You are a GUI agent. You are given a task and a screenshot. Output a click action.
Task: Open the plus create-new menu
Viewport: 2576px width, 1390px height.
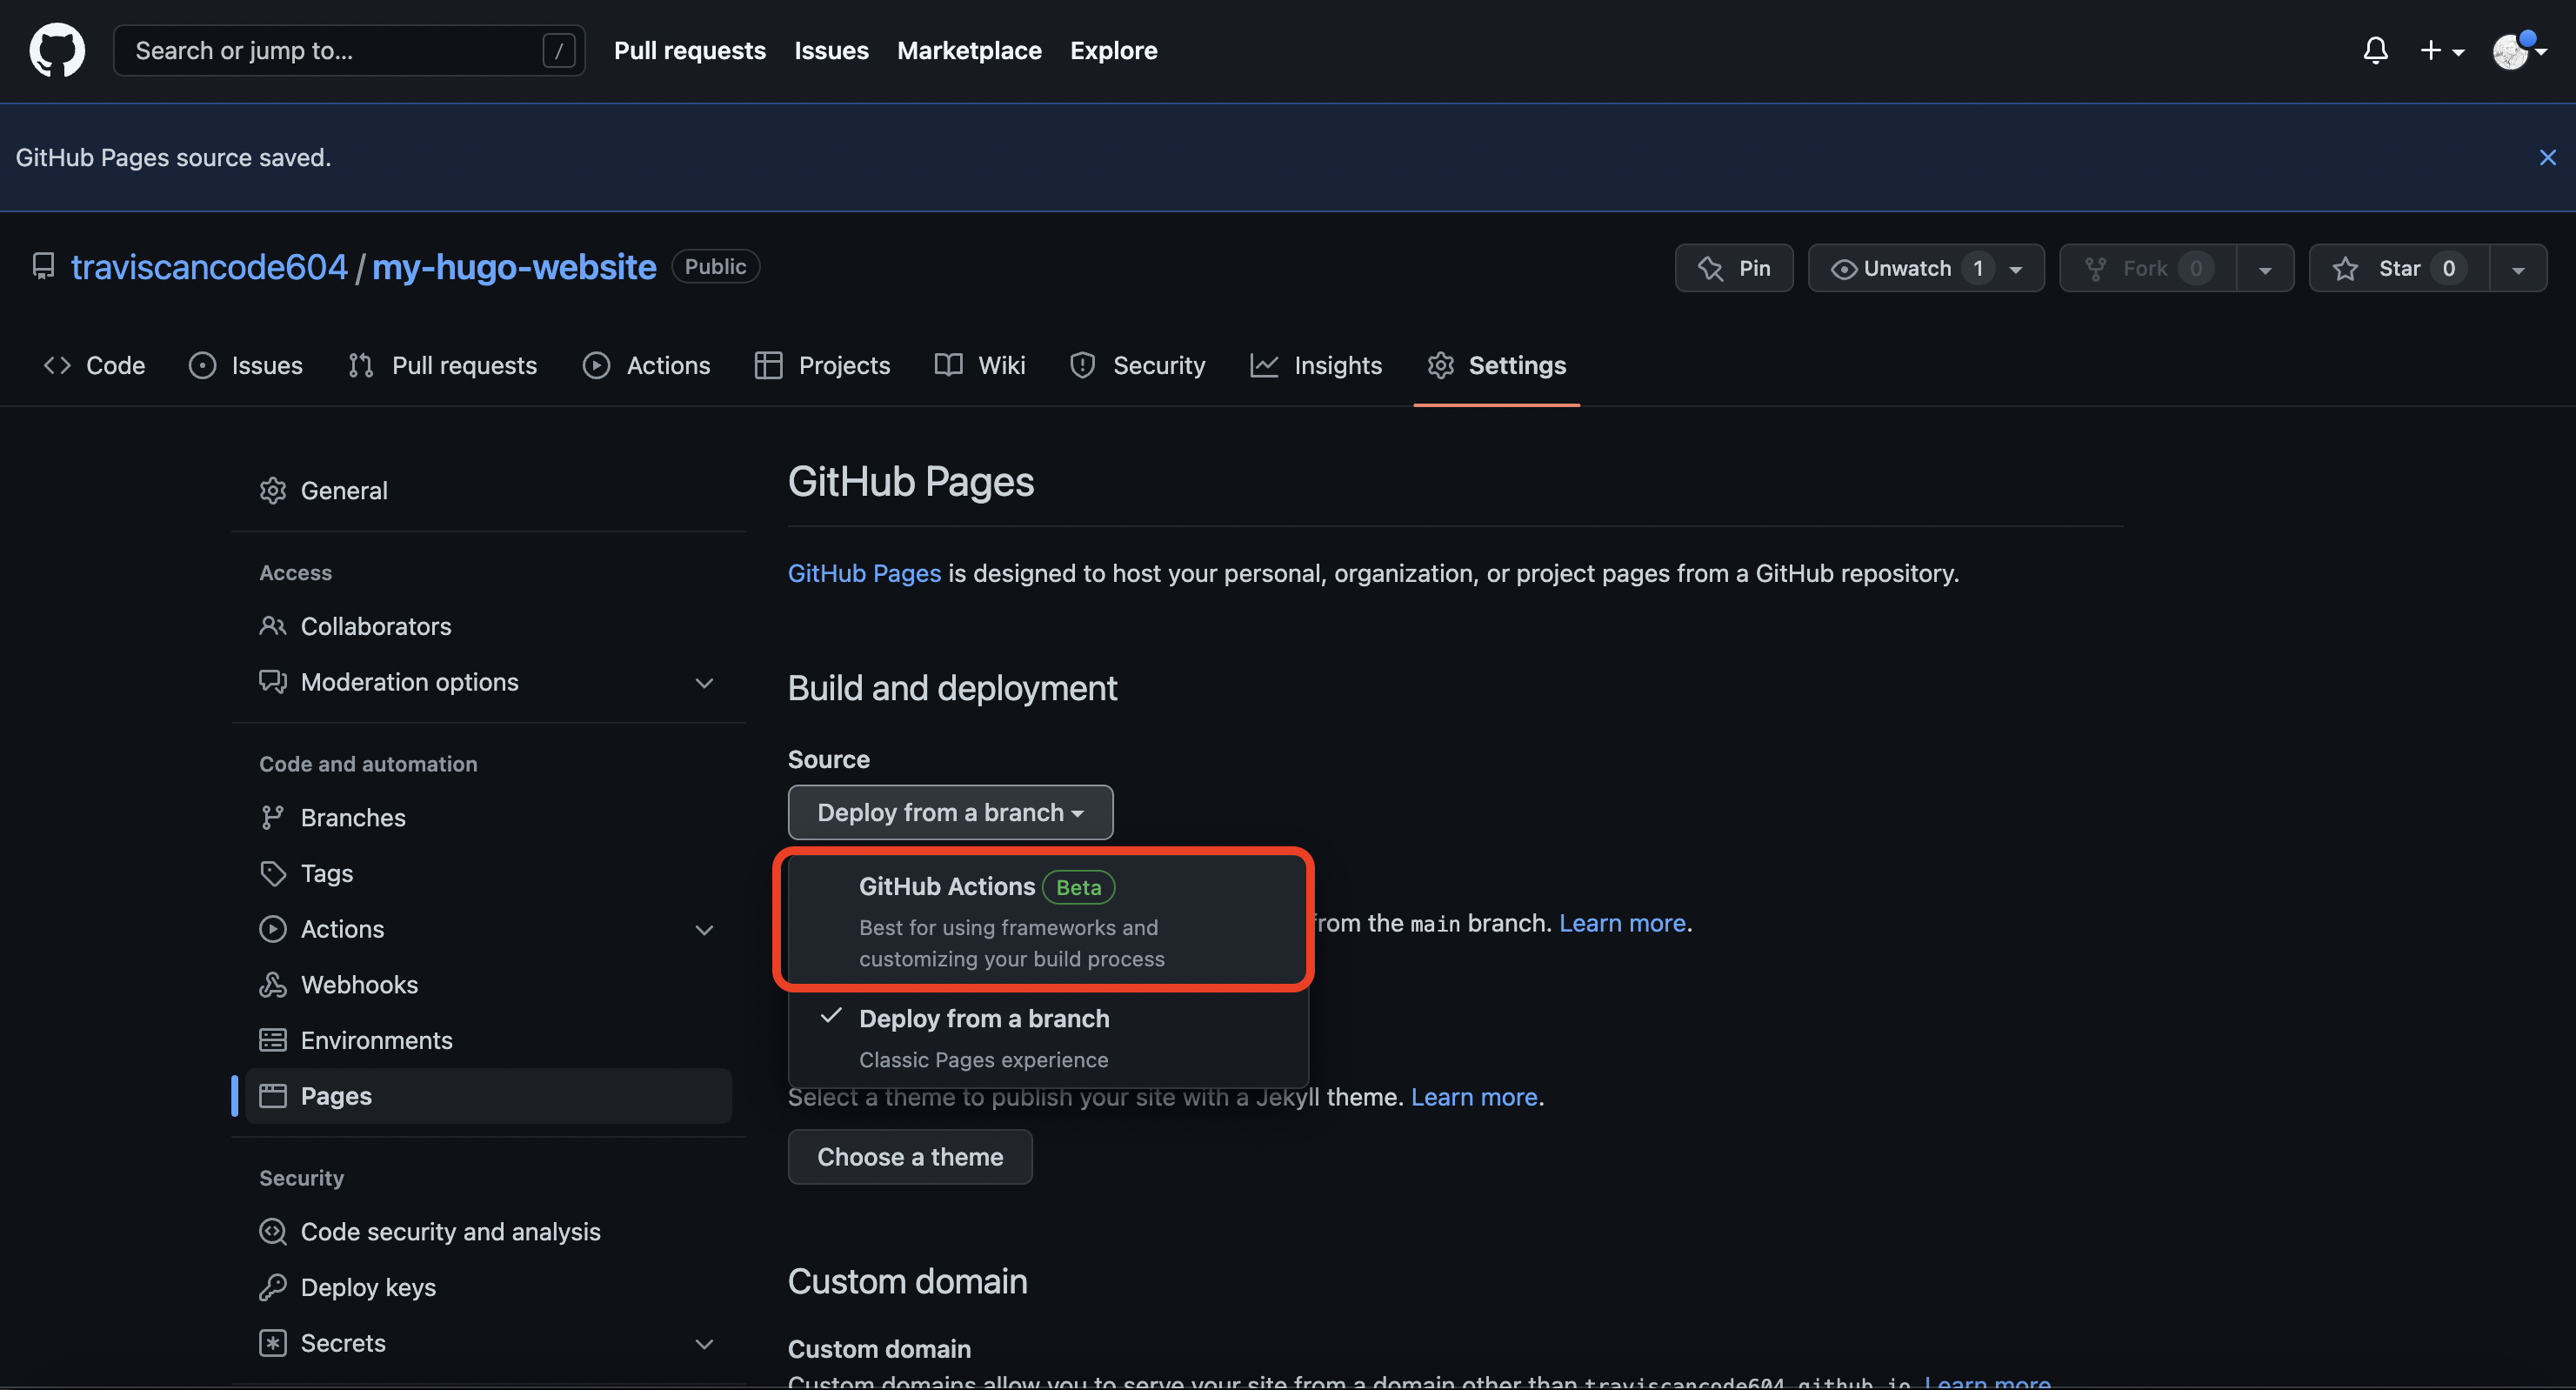(x=2441, y=50)
